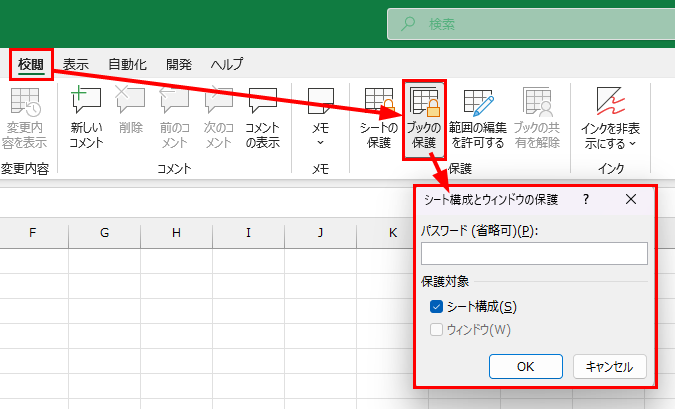Click ブックの共有を解除 icon
This screenshot has width=675, height=409.
(537, 118)
